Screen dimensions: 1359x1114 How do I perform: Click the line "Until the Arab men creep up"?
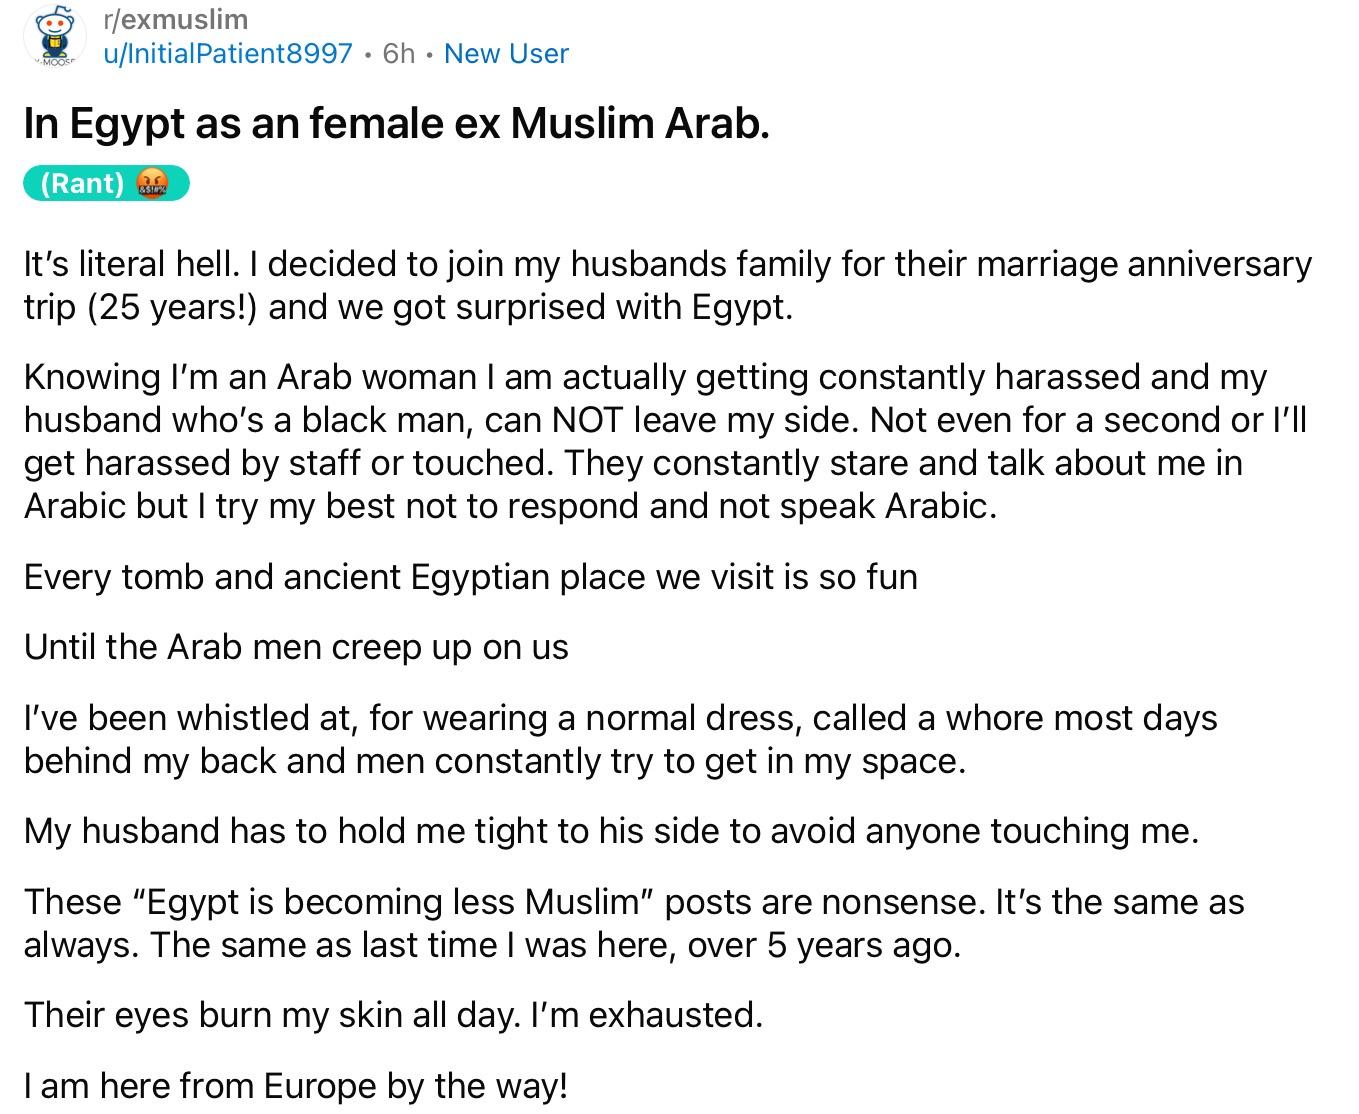(x=296, y=647)
